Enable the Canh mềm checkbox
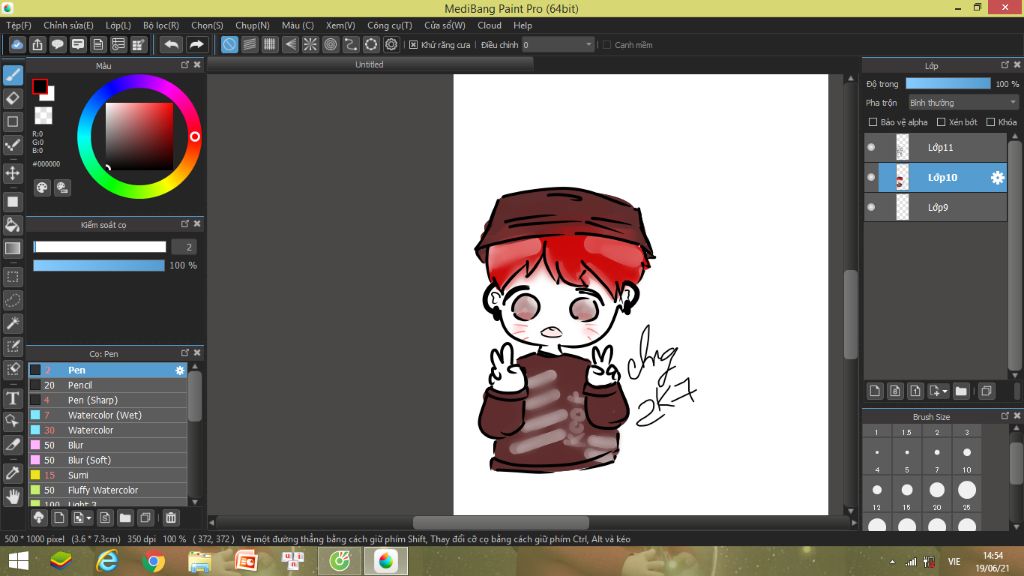 [607, 45]
